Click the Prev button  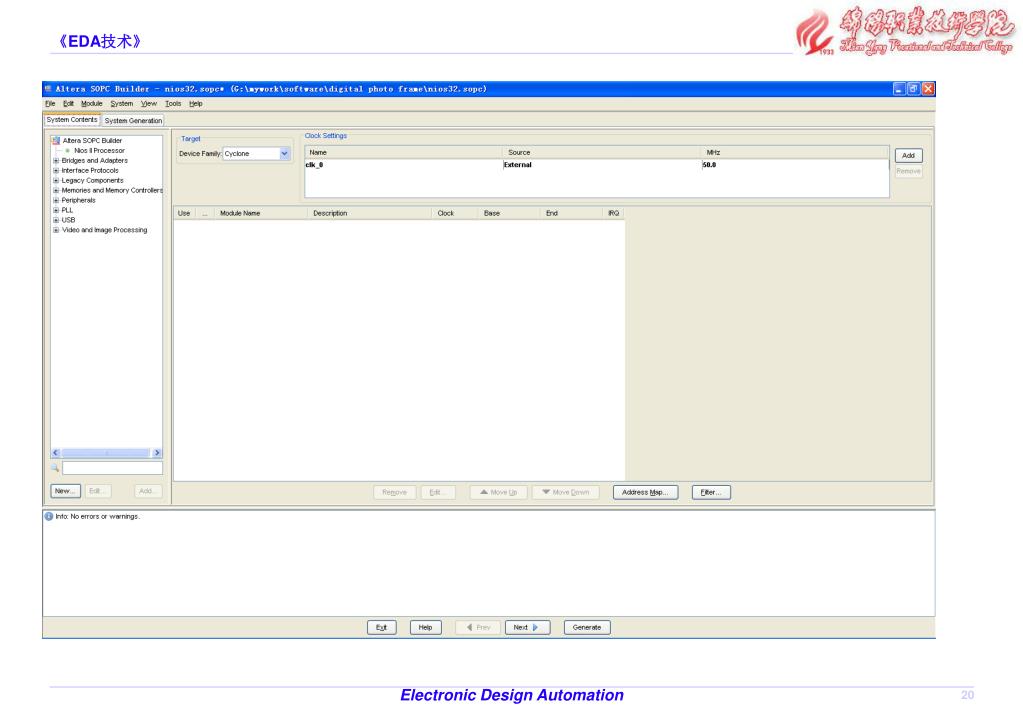[x=478, y=628]
